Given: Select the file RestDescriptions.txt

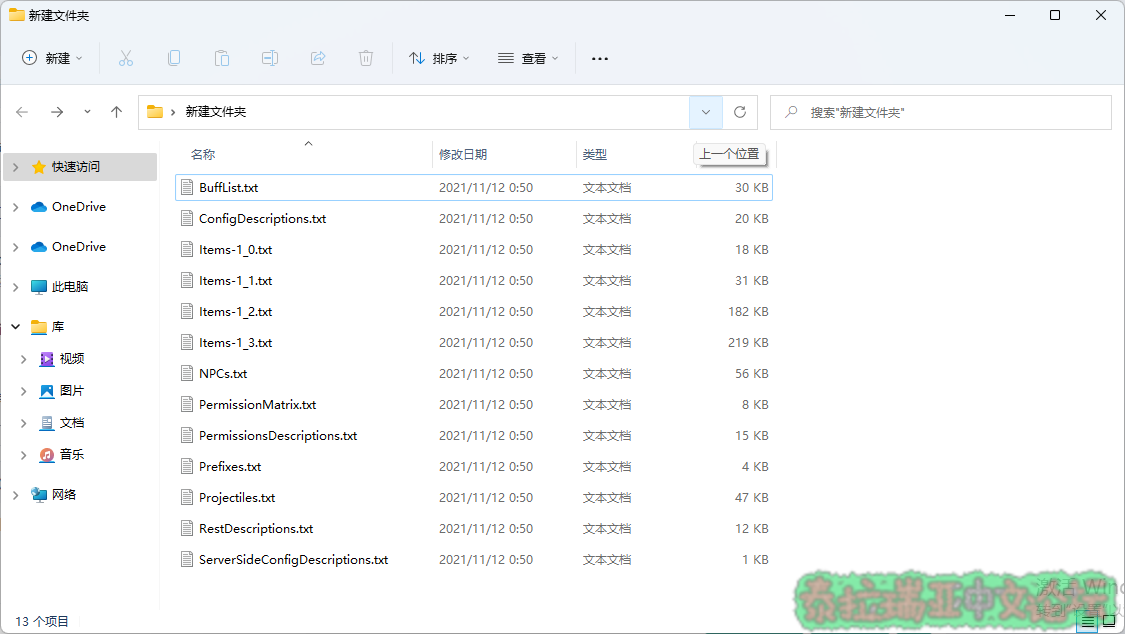Looking at the screenshot, I should (x=256, y=529).
